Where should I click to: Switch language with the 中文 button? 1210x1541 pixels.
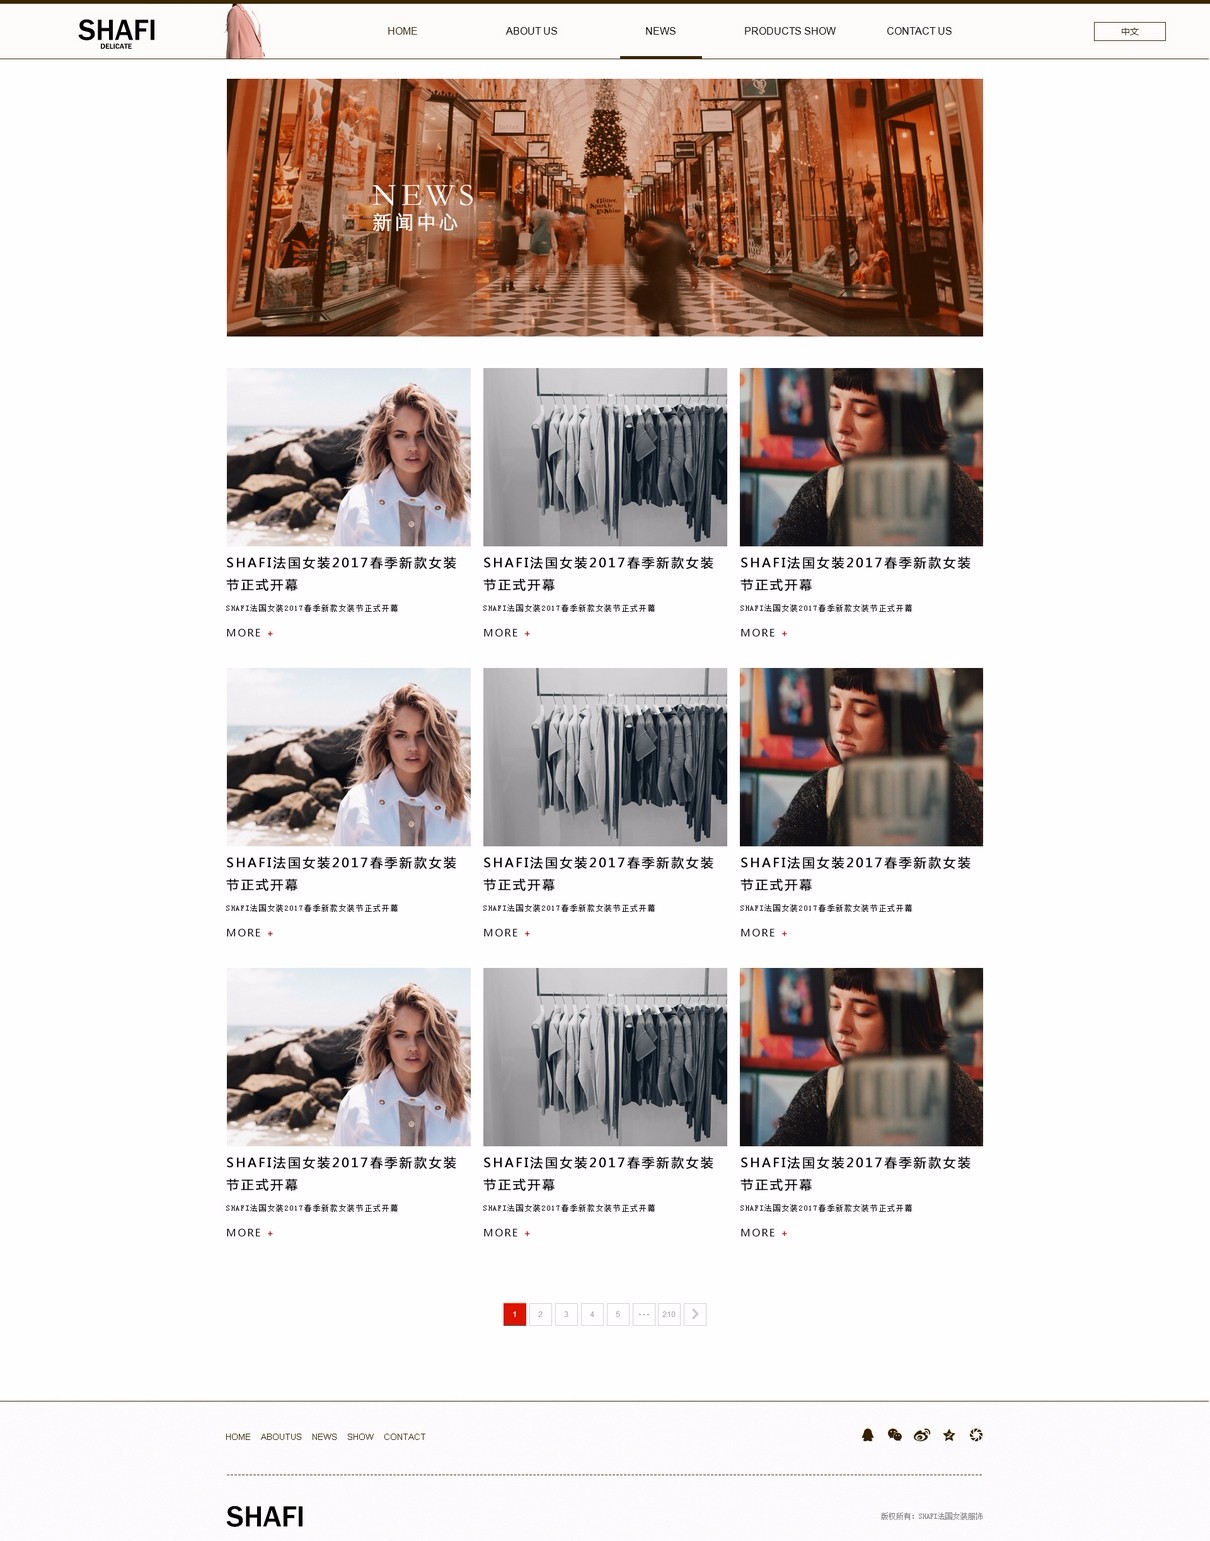coord(1129,32)
